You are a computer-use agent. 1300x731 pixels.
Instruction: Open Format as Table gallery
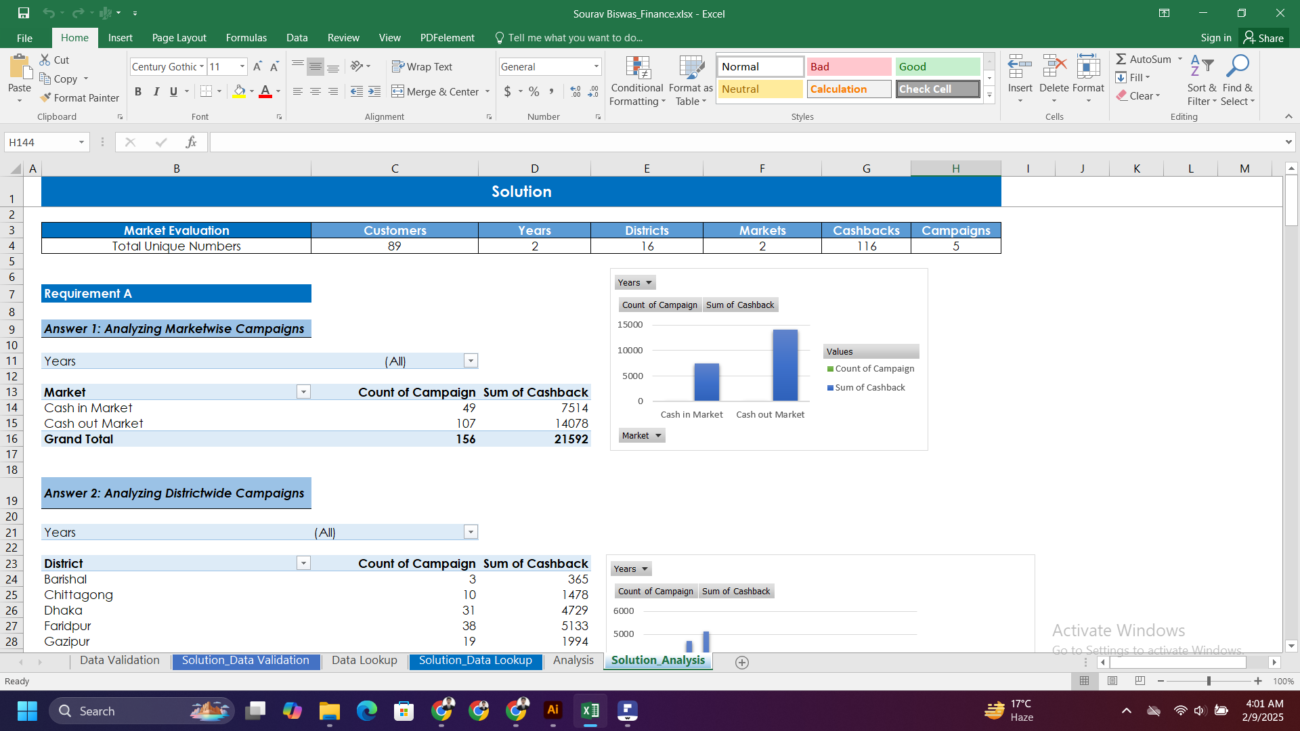(x=691, y=81)
